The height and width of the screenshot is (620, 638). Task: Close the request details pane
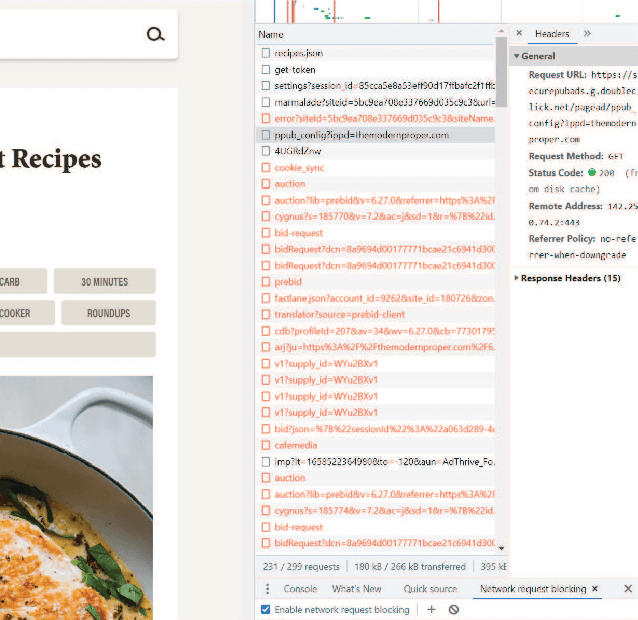tap(519, 34)
